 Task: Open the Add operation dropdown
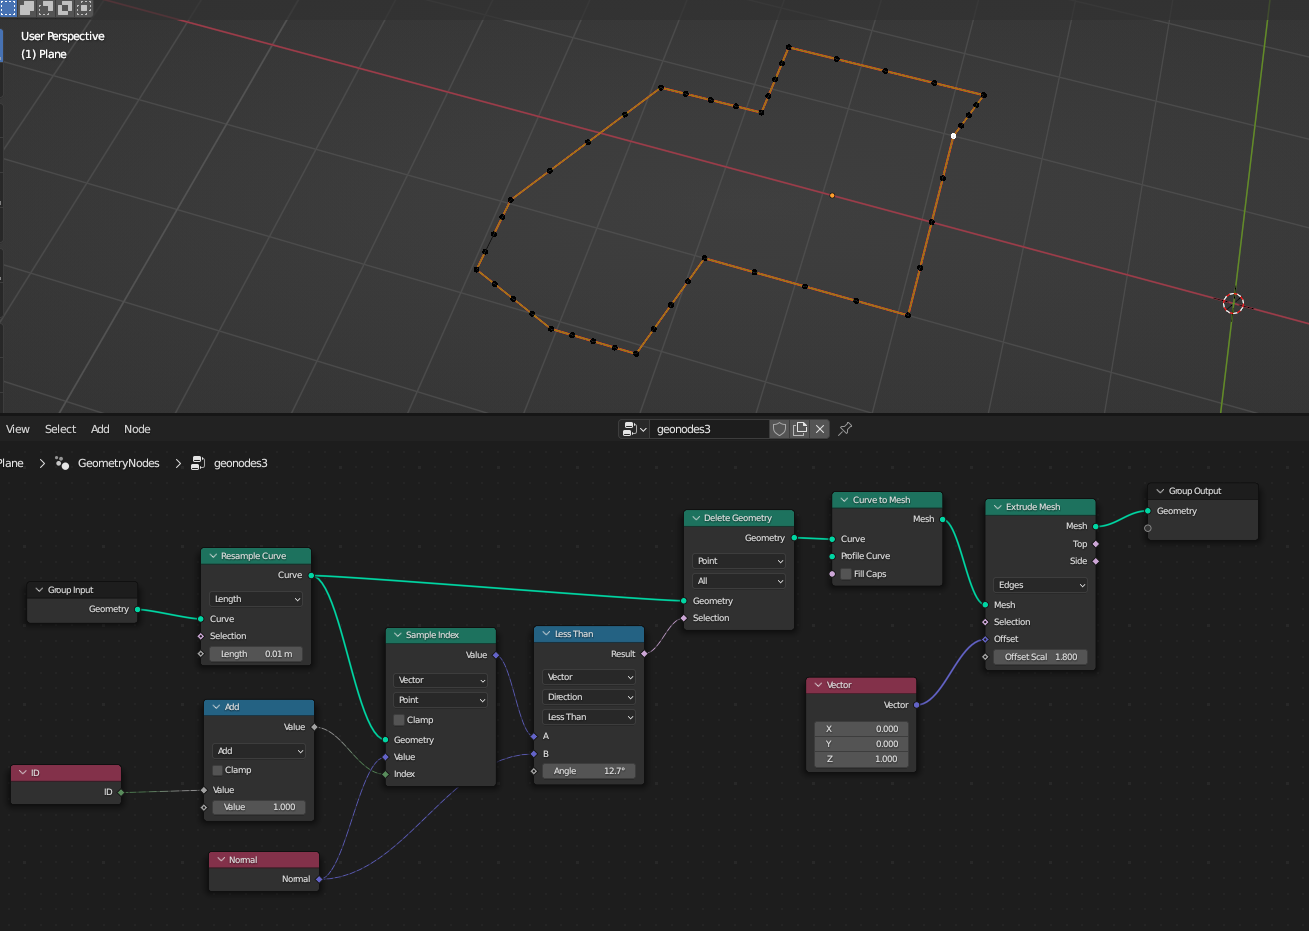tap(259, 751)
